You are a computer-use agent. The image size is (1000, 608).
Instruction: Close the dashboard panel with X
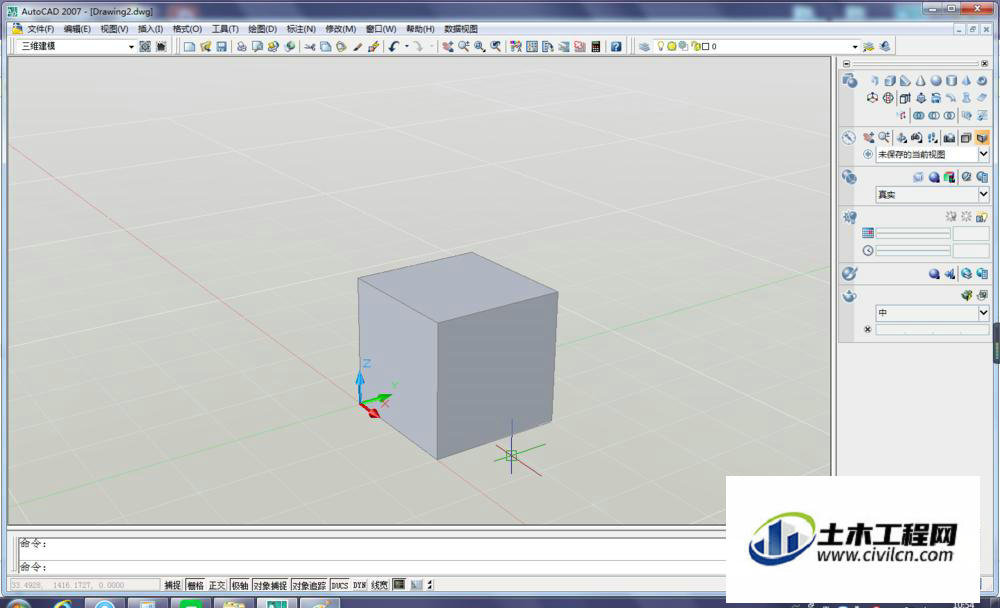pos(984,64)
